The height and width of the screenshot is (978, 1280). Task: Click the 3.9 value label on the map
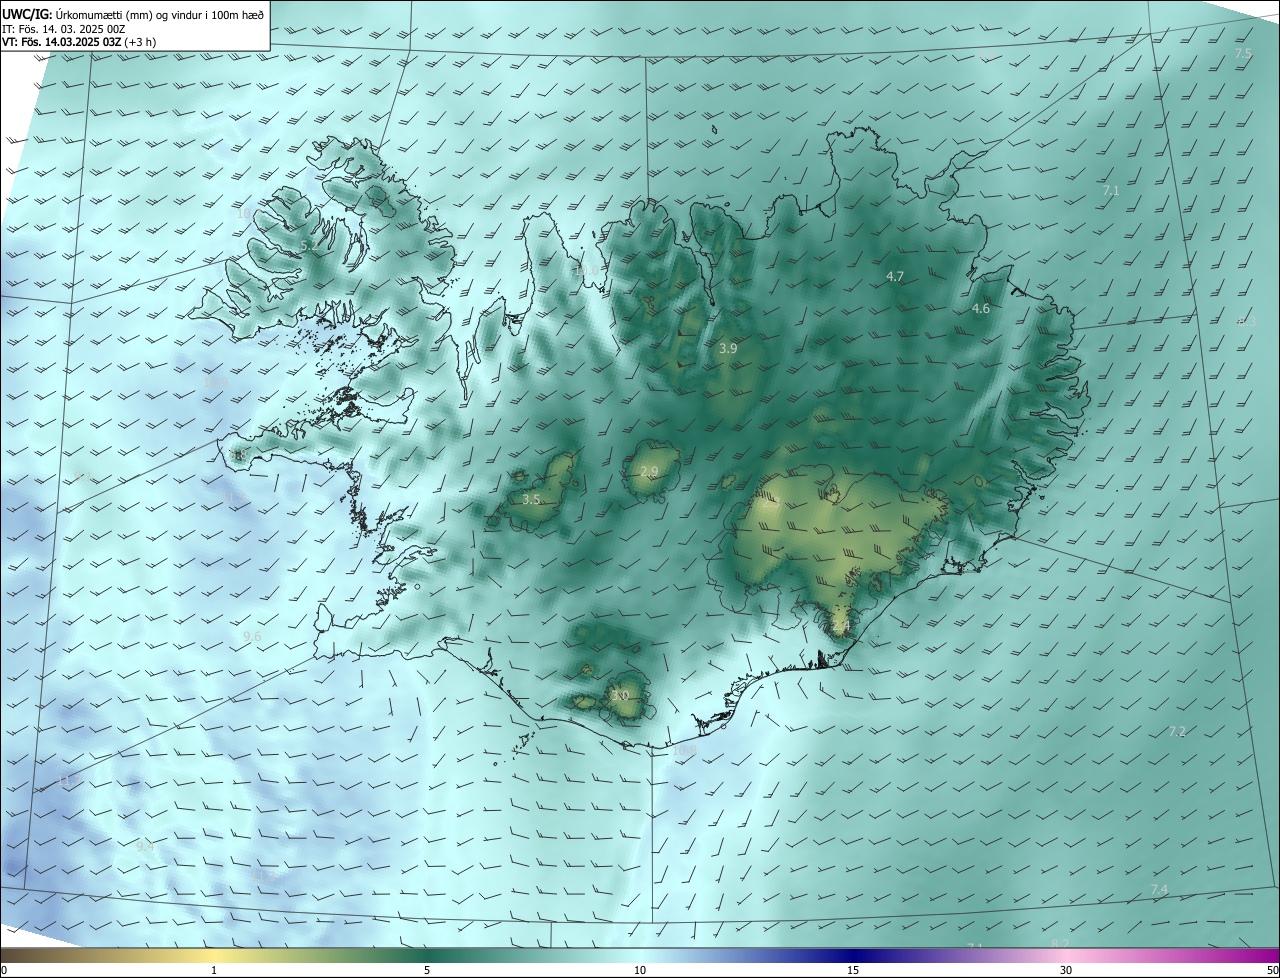point(728,349)
